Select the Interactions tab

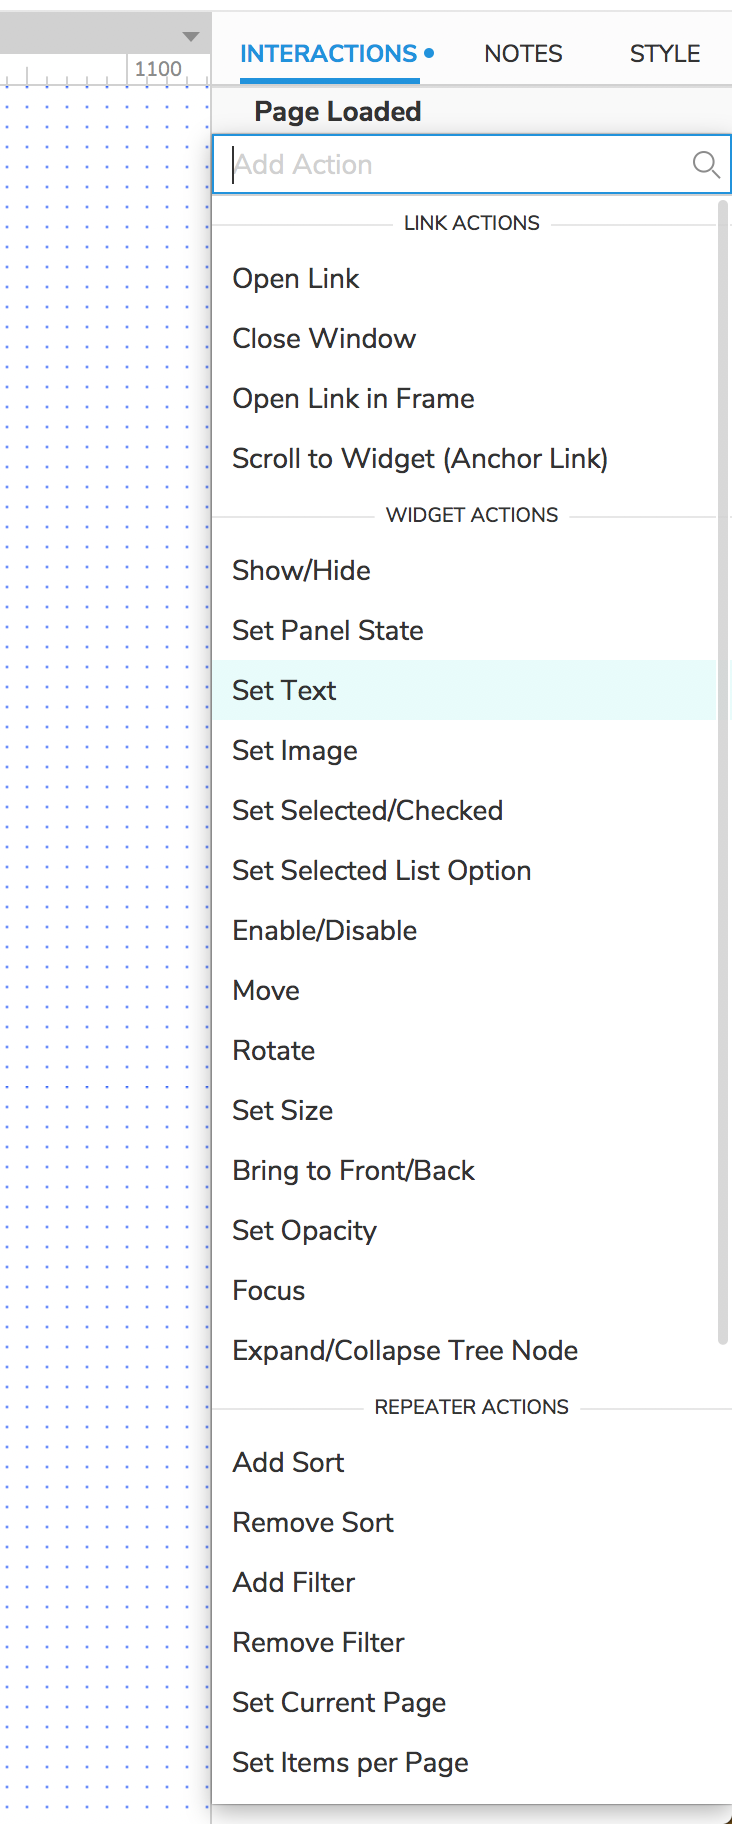click(x=337, y=54)
